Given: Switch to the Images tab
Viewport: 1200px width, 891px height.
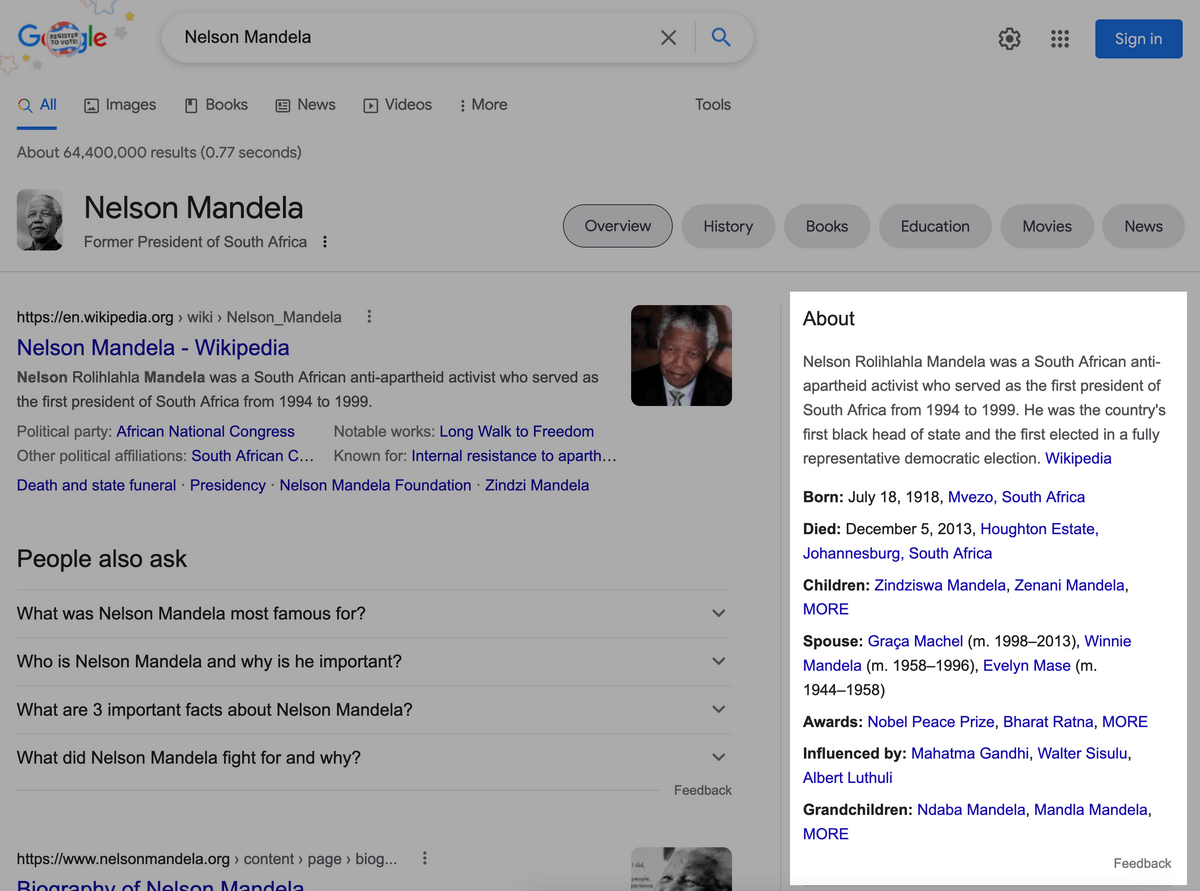Looking at the screenshot, I should [120, 105].
